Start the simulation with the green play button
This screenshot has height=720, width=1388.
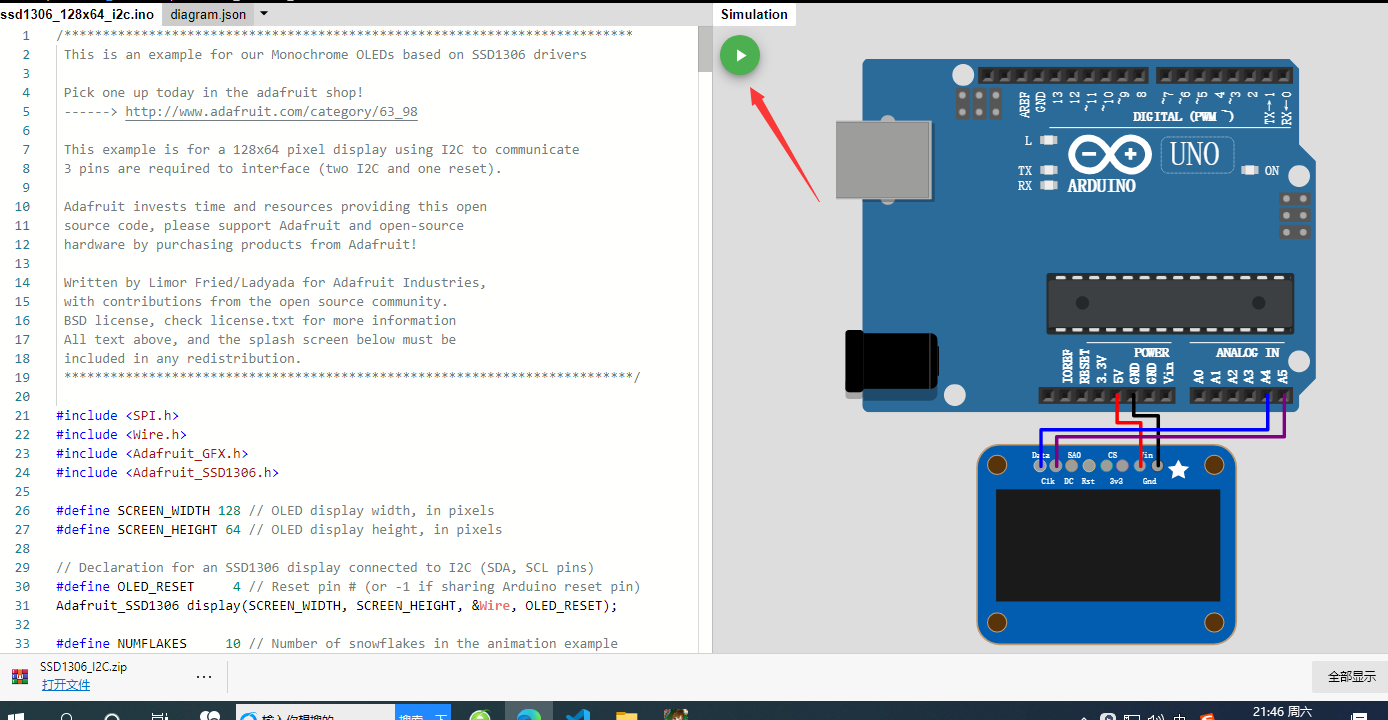[740, 55]
